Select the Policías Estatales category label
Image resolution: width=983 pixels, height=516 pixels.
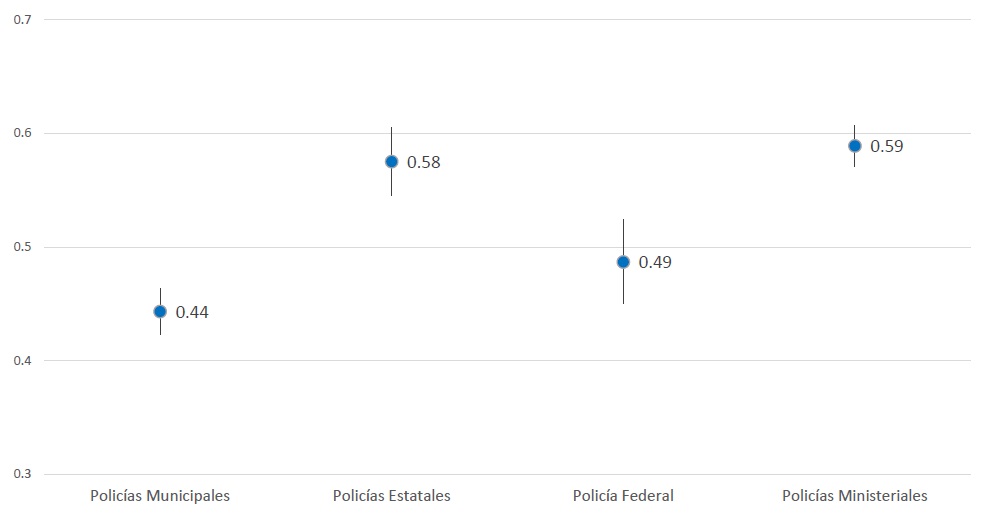click(x=392, y=496)
